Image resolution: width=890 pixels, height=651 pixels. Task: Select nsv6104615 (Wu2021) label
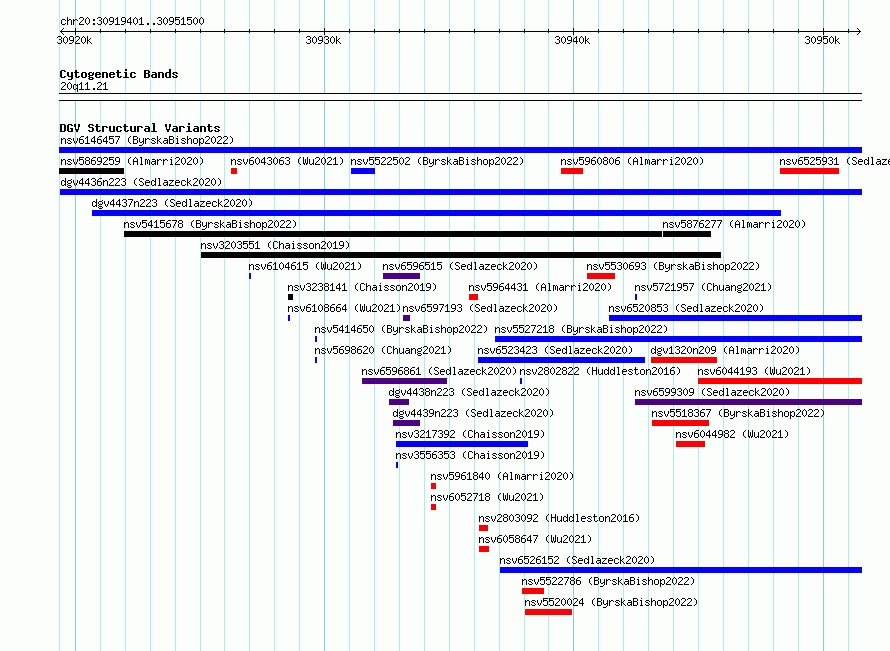[x=305, y=266]
